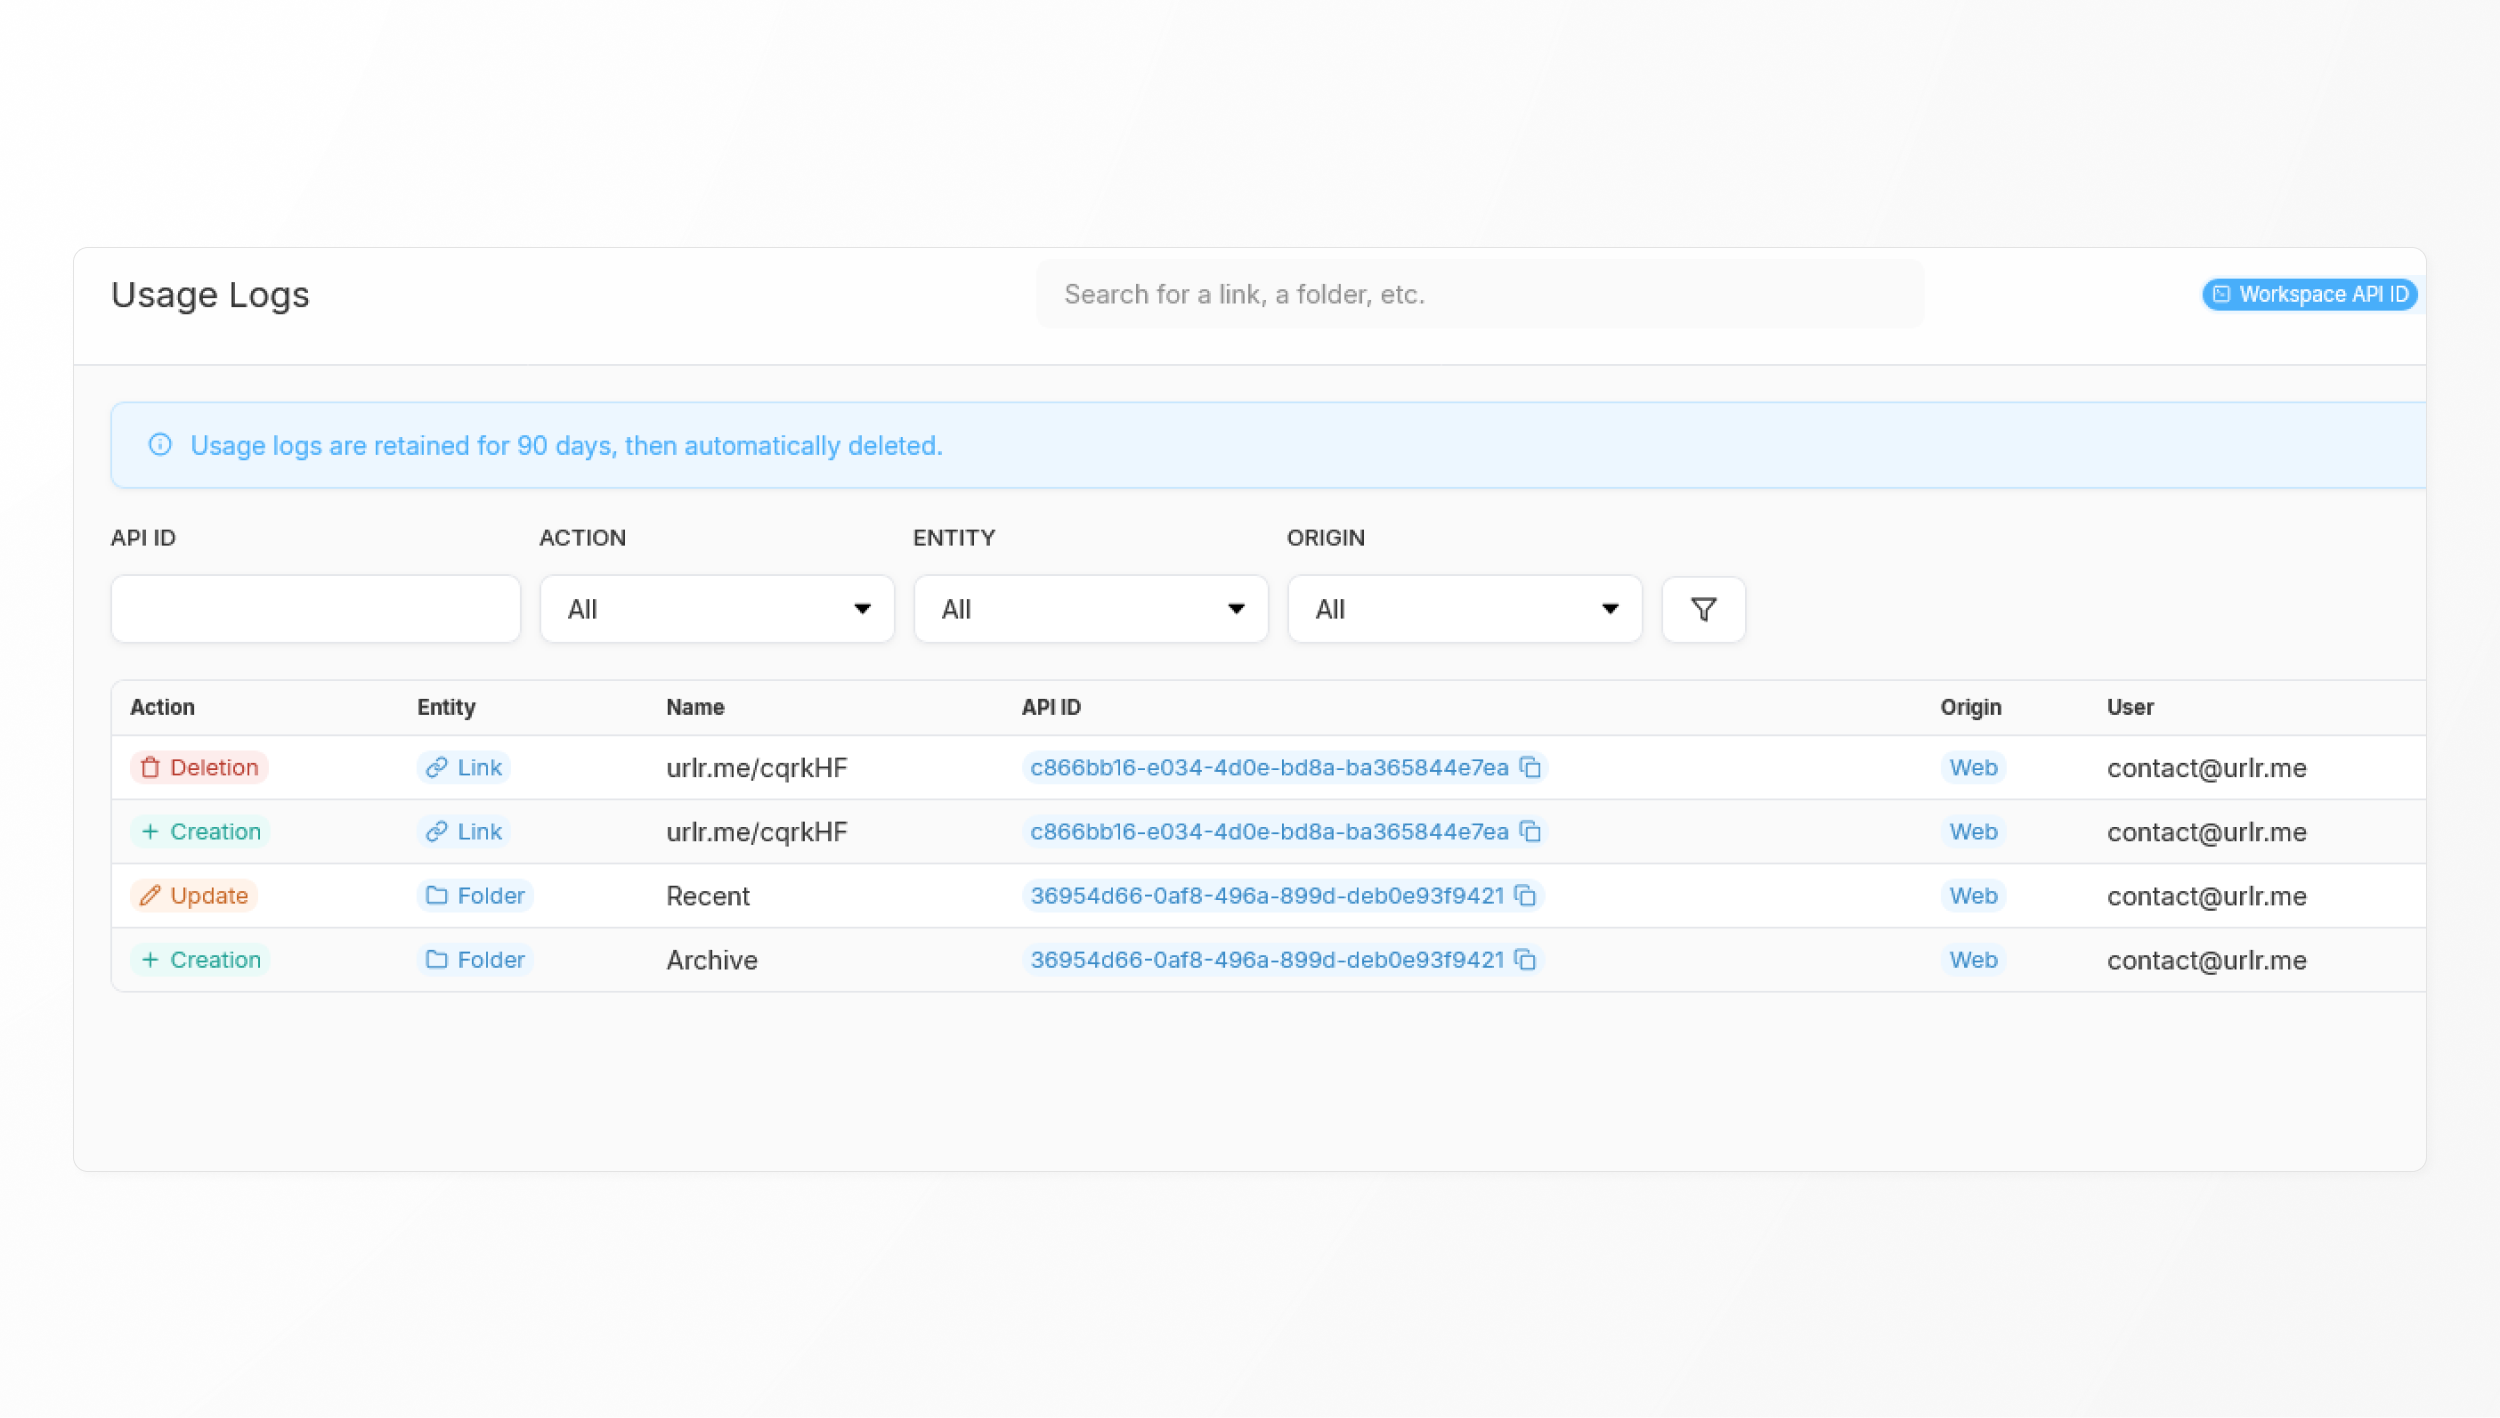Click the Folder entity badge for Recent
This screenshot has width=2500, height=1418.
475,895
